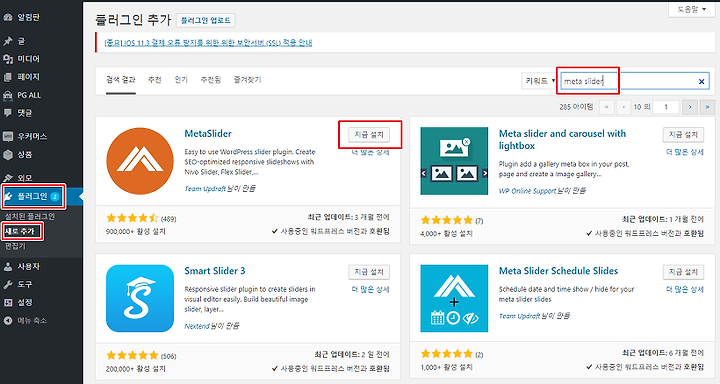The height and width of the screenshot is (384, 720).
Task: Click the MetaSlider orange logo thumbnail
Action: tap(140, 161)
